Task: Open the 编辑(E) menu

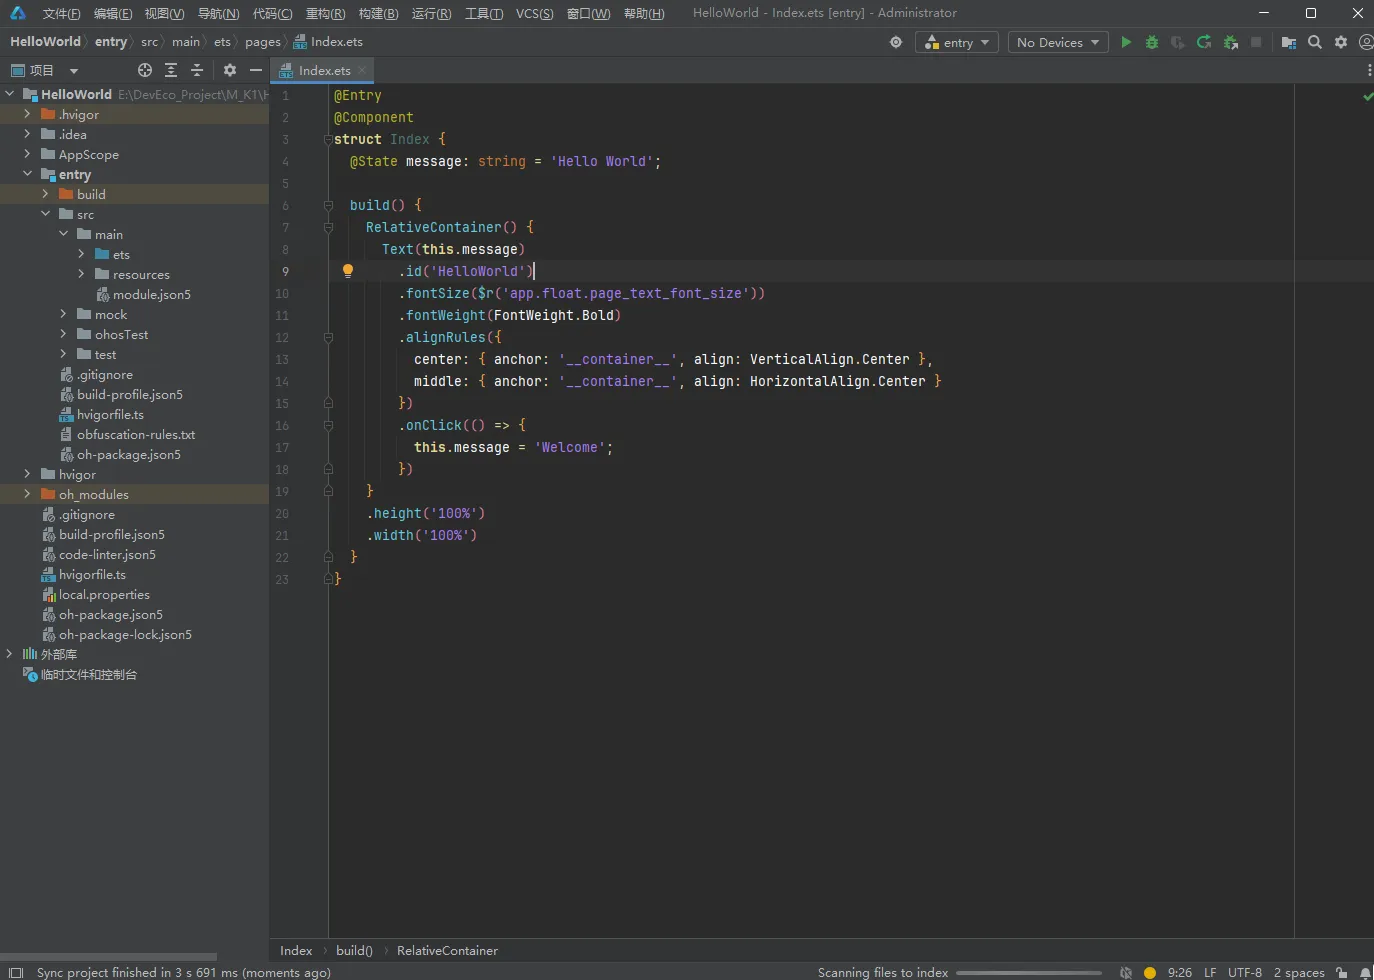Action: (x=112, y=13)
